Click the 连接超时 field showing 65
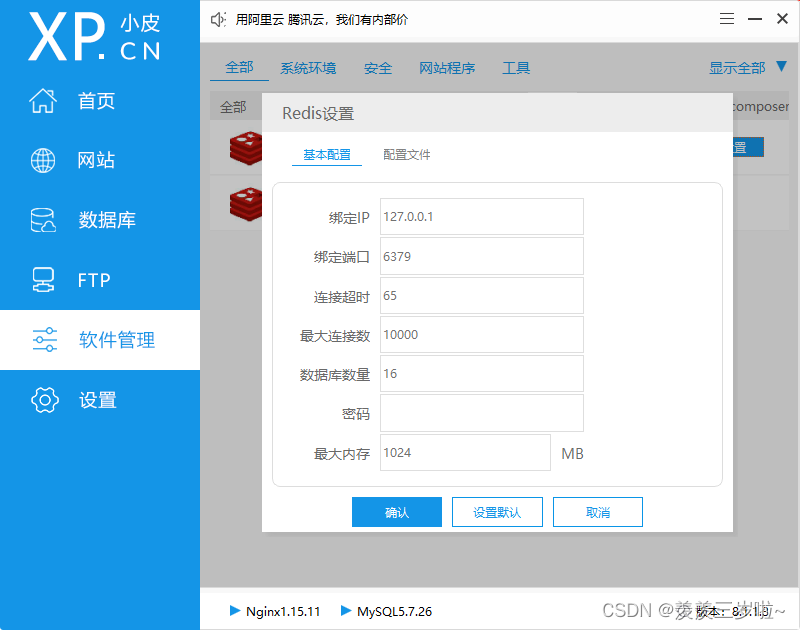 482,295
